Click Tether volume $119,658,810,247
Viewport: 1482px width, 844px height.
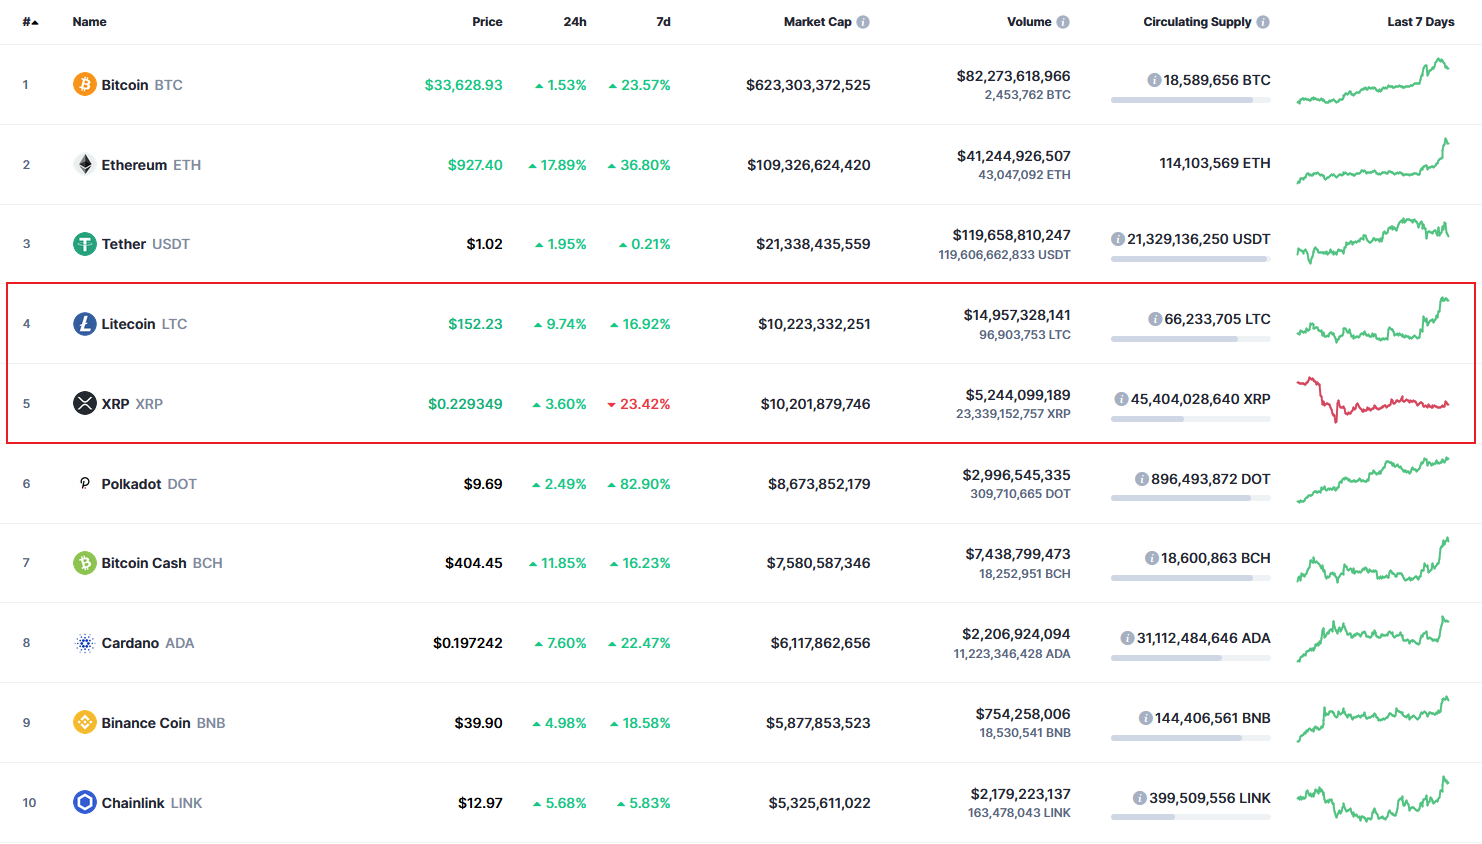[x=1011, y=235]
